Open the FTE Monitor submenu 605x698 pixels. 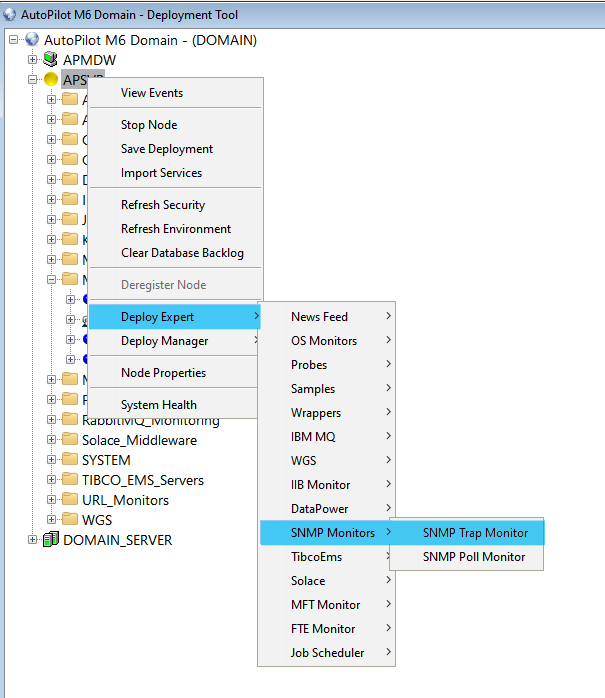[327, 629]
